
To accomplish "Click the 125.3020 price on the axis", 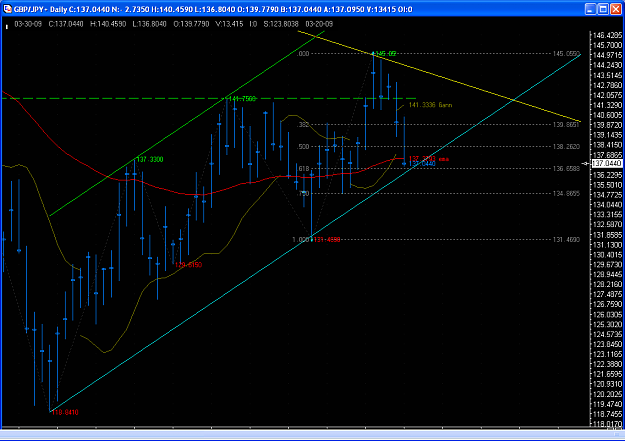I will click(x=607, y=325).
